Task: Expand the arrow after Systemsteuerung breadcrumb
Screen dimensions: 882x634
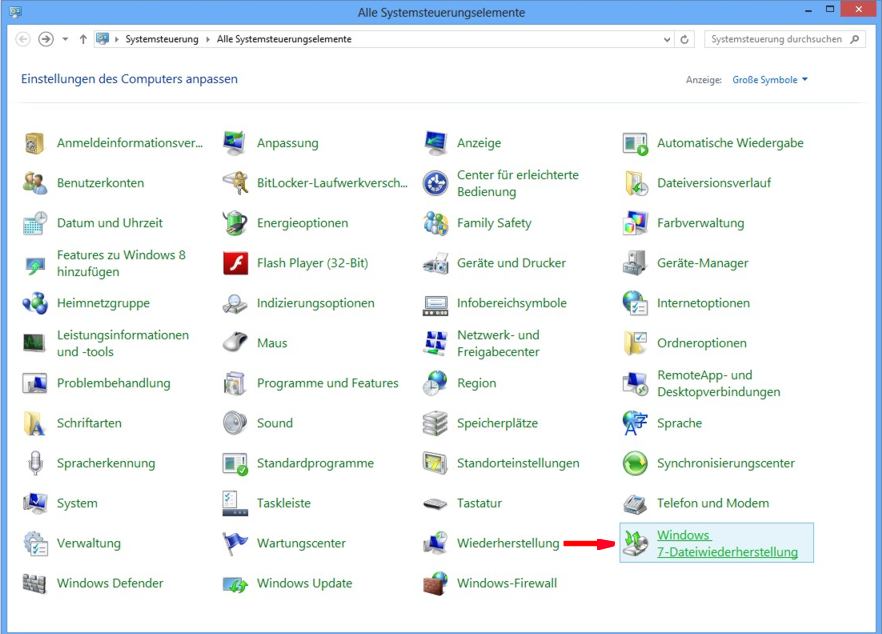Action: [208, 39]
